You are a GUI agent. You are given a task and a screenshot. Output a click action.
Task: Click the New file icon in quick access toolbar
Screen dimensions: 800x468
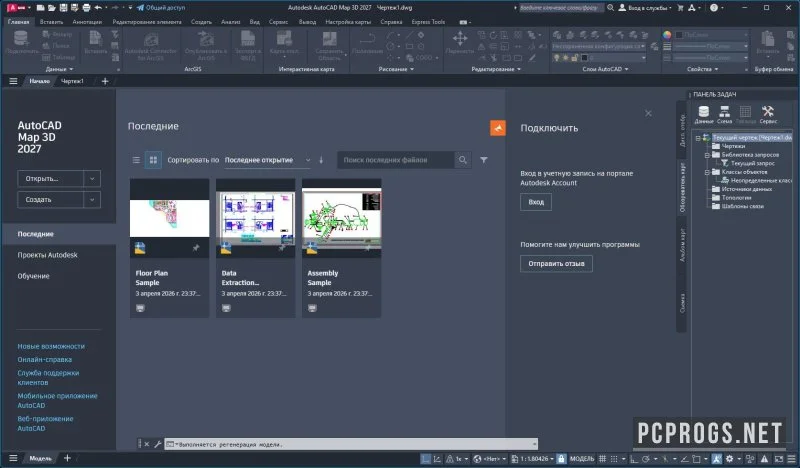click(40, 8)
